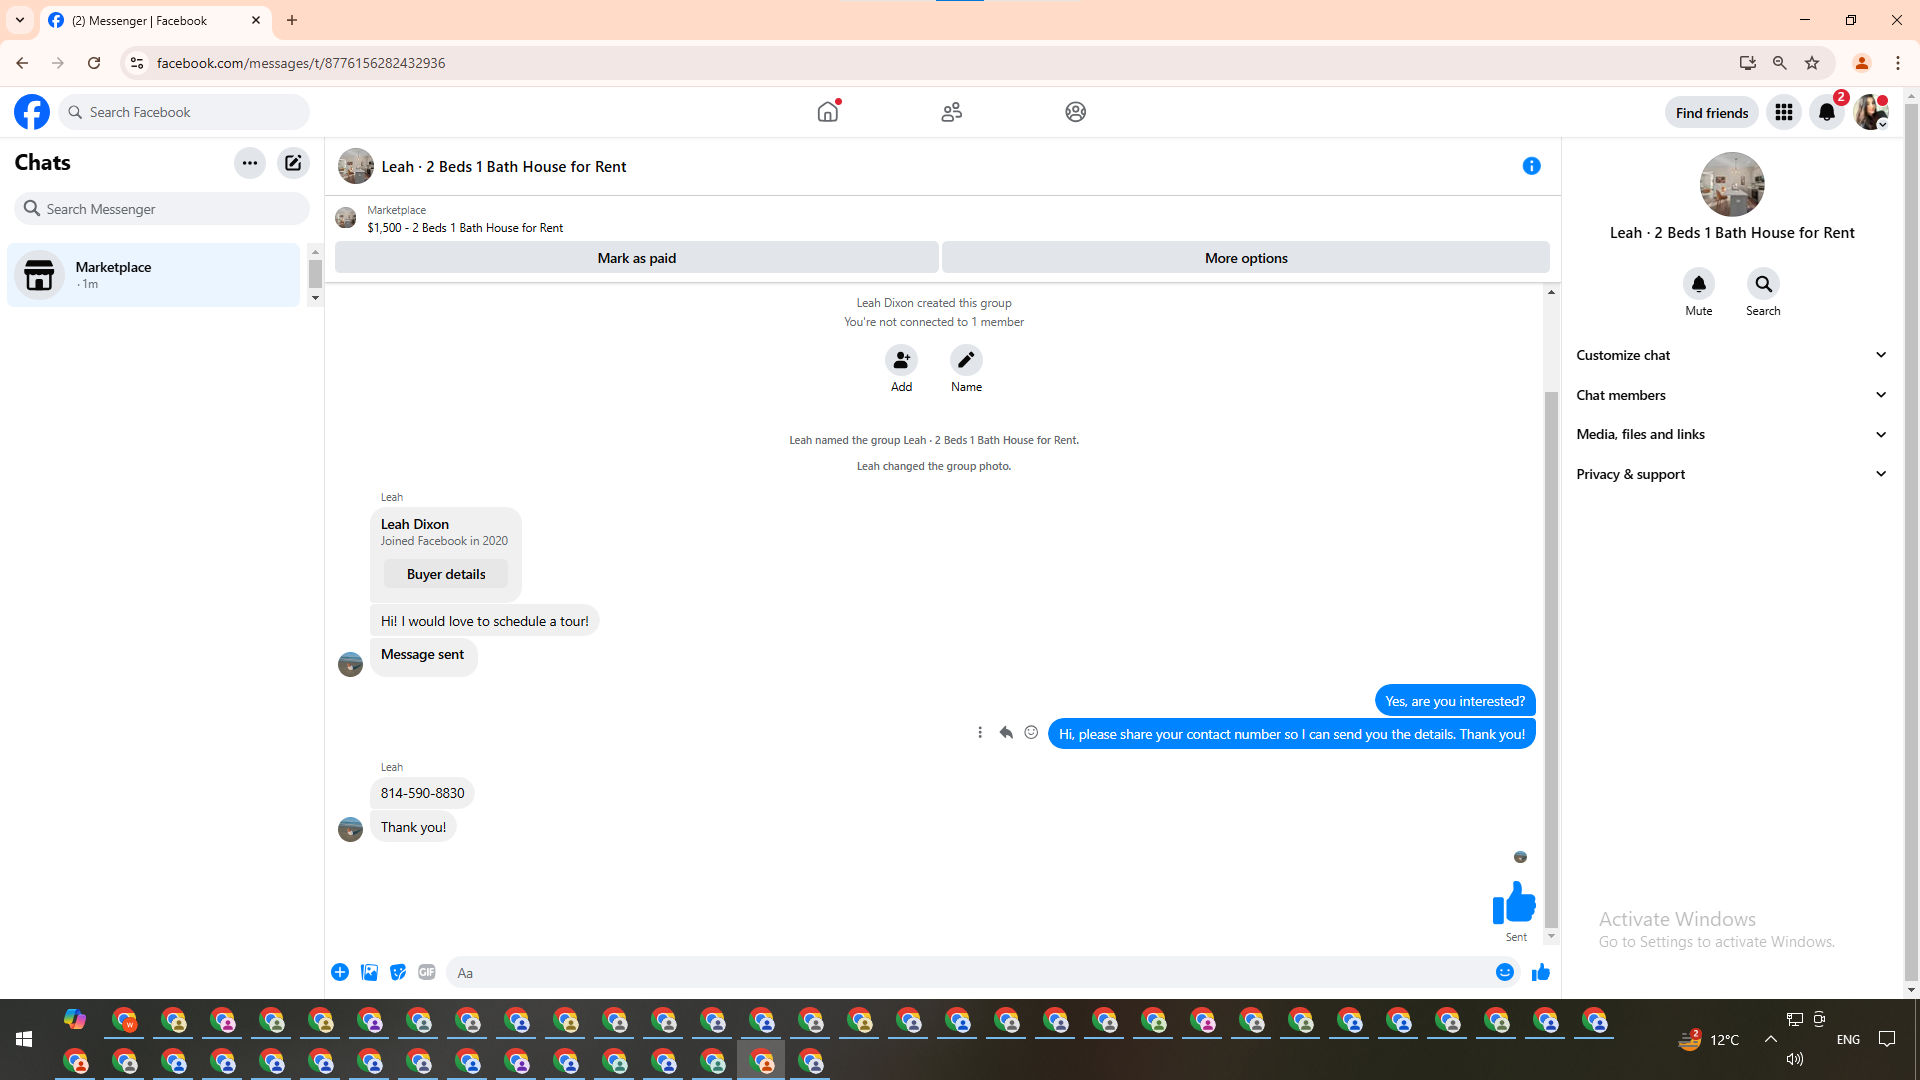Send a thumbs-up like

(1540, 972)
